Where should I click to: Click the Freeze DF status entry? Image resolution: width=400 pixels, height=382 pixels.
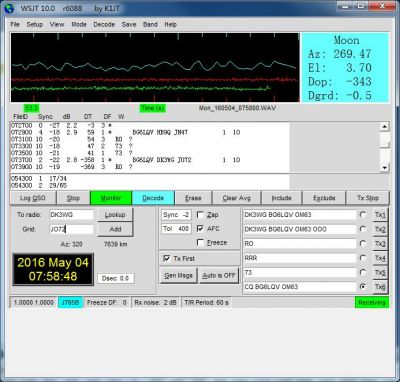point(107,303)
